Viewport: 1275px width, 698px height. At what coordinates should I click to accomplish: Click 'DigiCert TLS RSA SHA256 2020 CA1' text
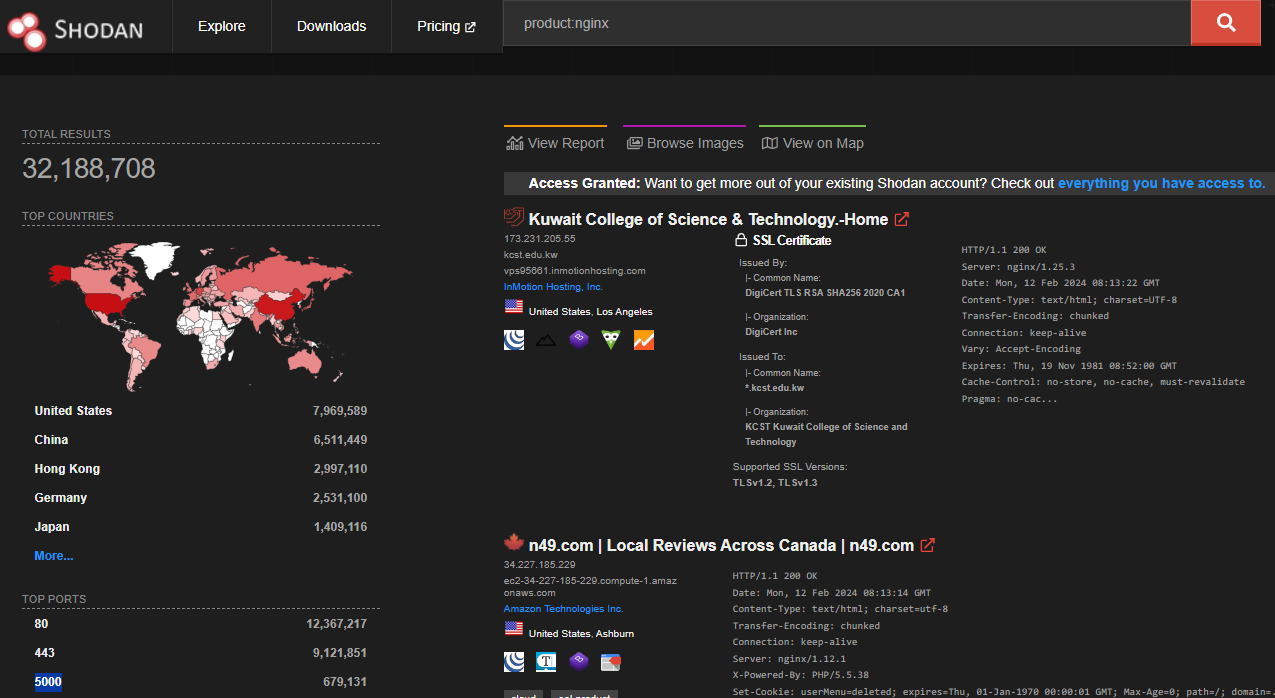tap(825, 293)
